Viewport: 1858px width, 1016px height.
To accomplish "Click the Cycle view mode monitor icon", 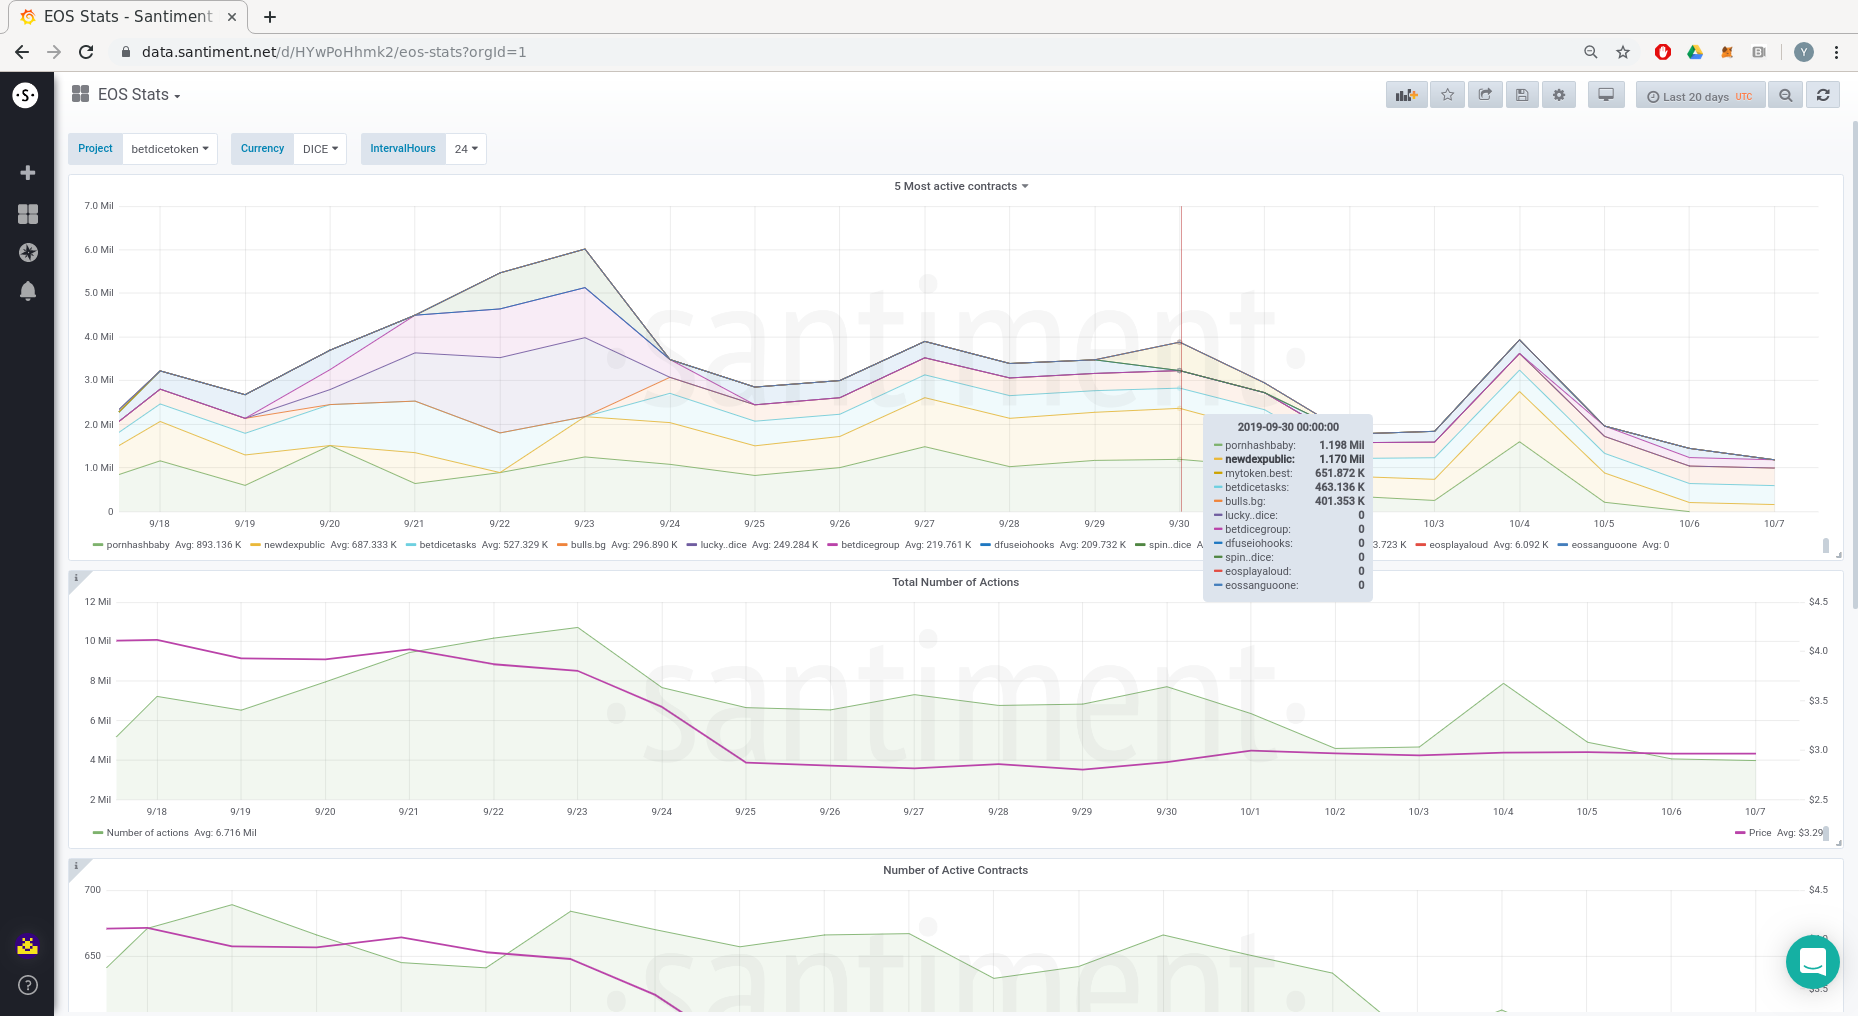I will coord(1606,95).
